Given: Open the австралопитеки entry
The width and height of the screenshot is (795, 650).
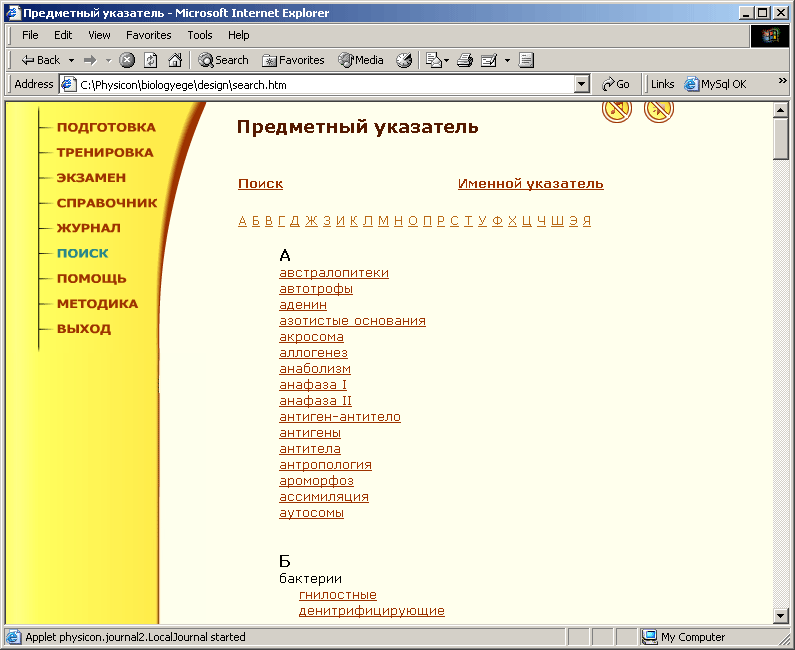Looking at the screenshot, I should pyautogui.click(x=334, y=273).
